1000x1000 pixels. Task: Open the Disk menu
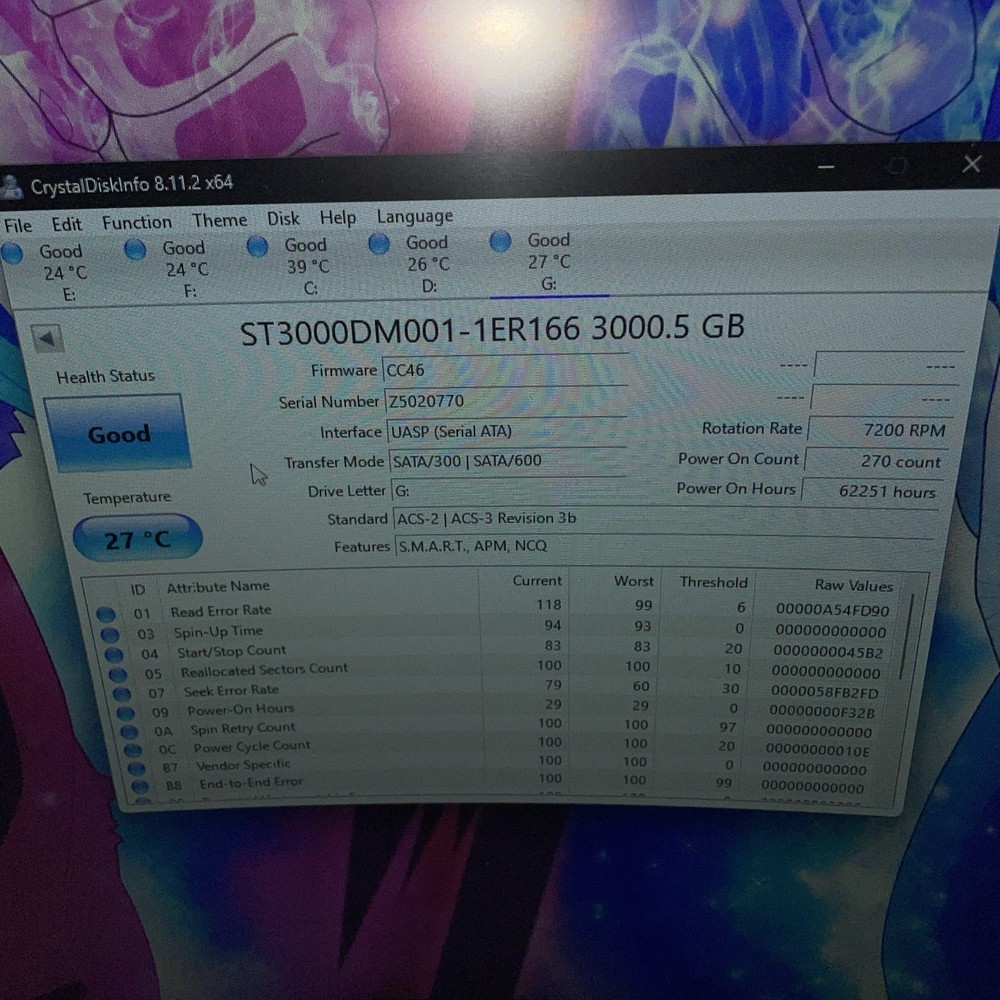point(283,218)
